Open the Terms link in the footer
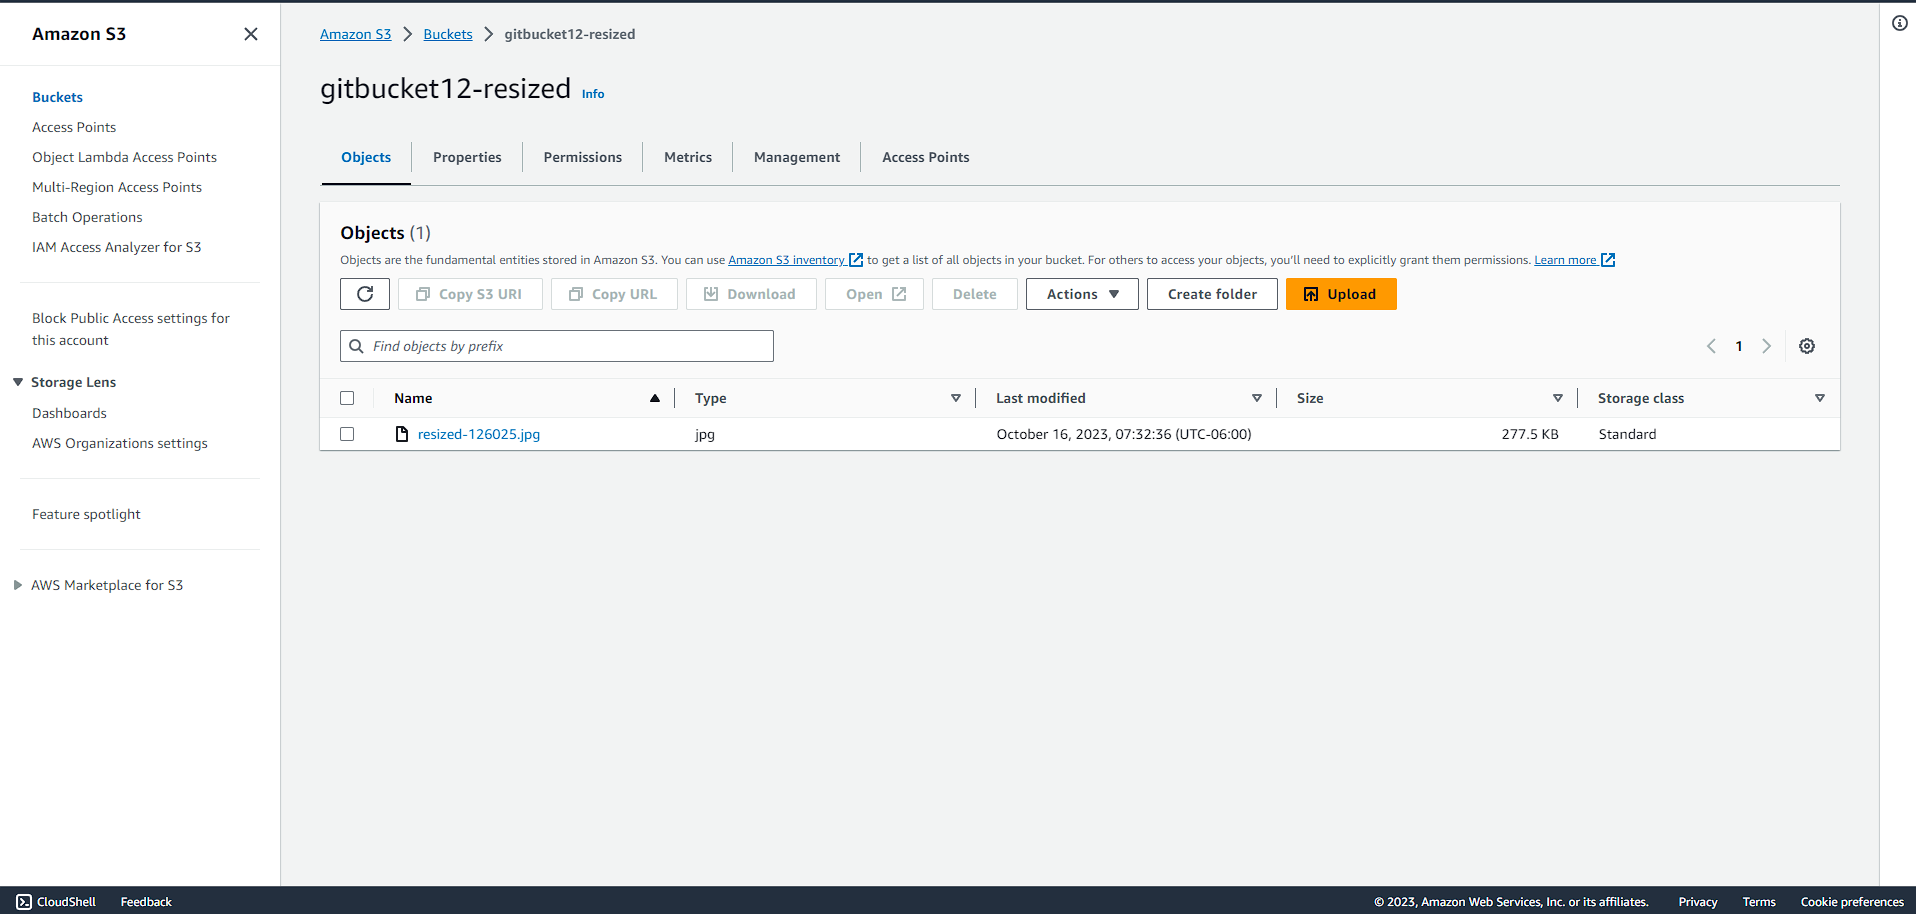Viewport: 1916px width, 914px height. 1759,902
